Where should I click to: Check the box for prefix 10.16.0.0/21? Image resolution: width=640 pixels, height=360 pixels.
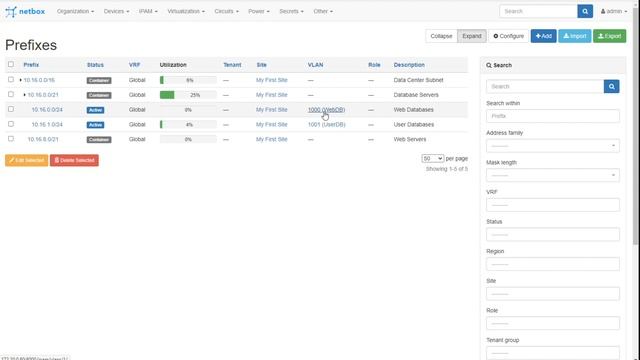(x=11, y=94)
